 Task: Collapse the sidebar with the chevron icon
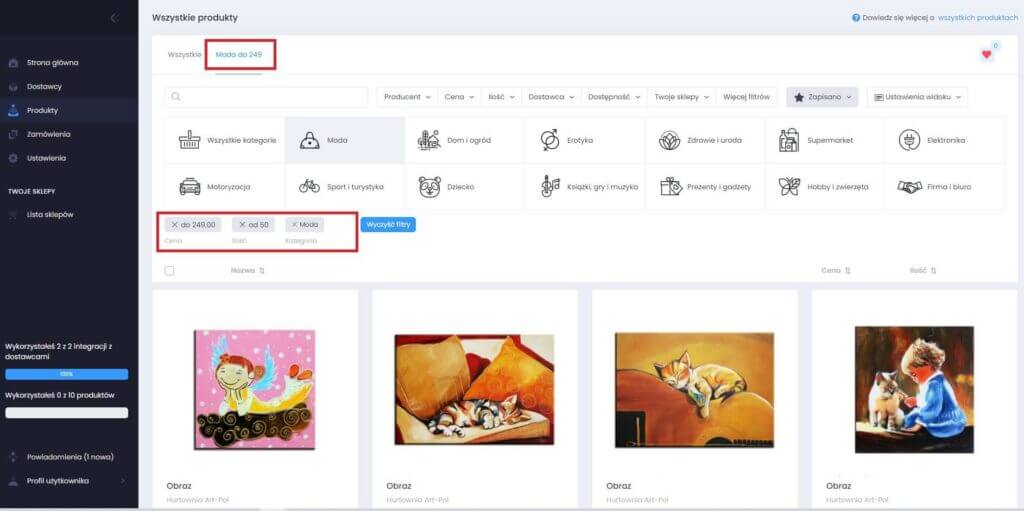114,18
